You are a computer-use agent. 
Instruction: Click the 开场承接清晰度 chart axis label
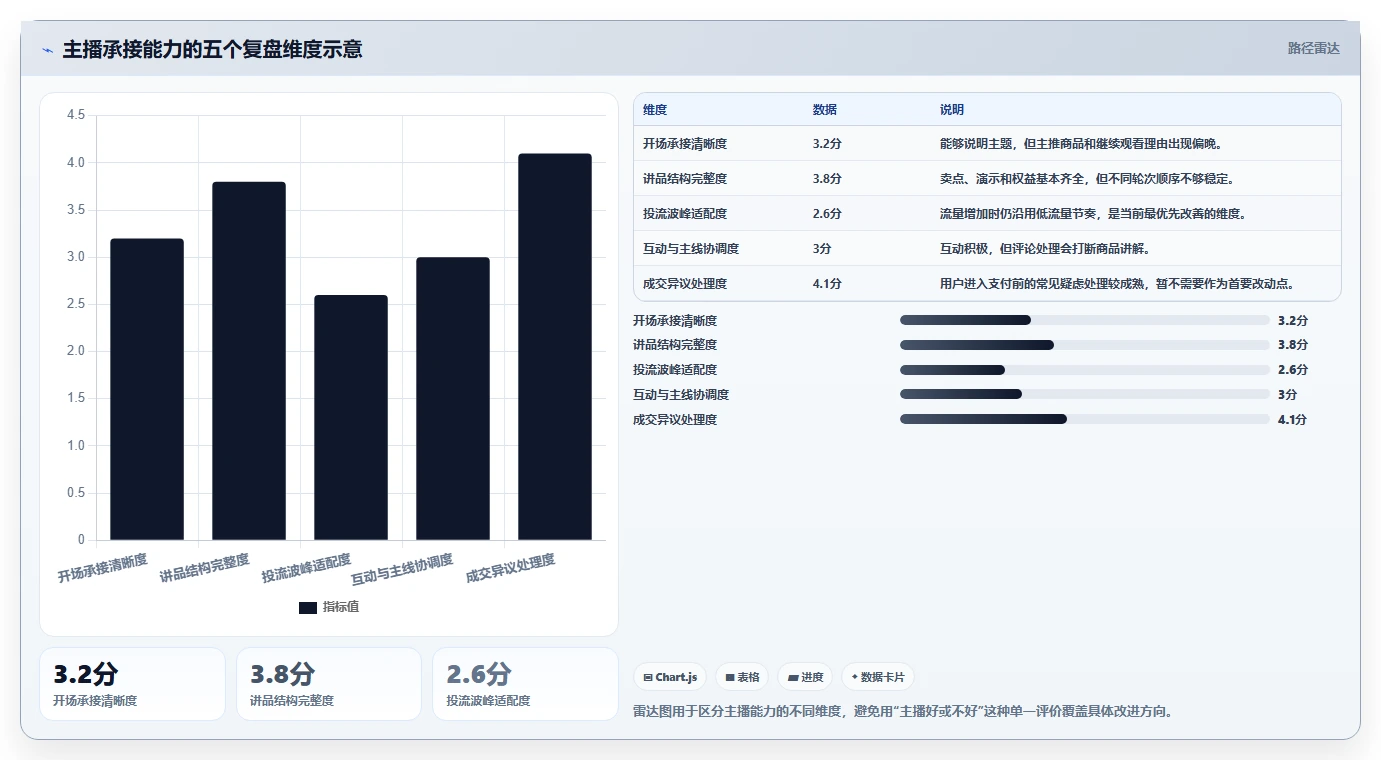pyautogui.click(x=103, y=567)
